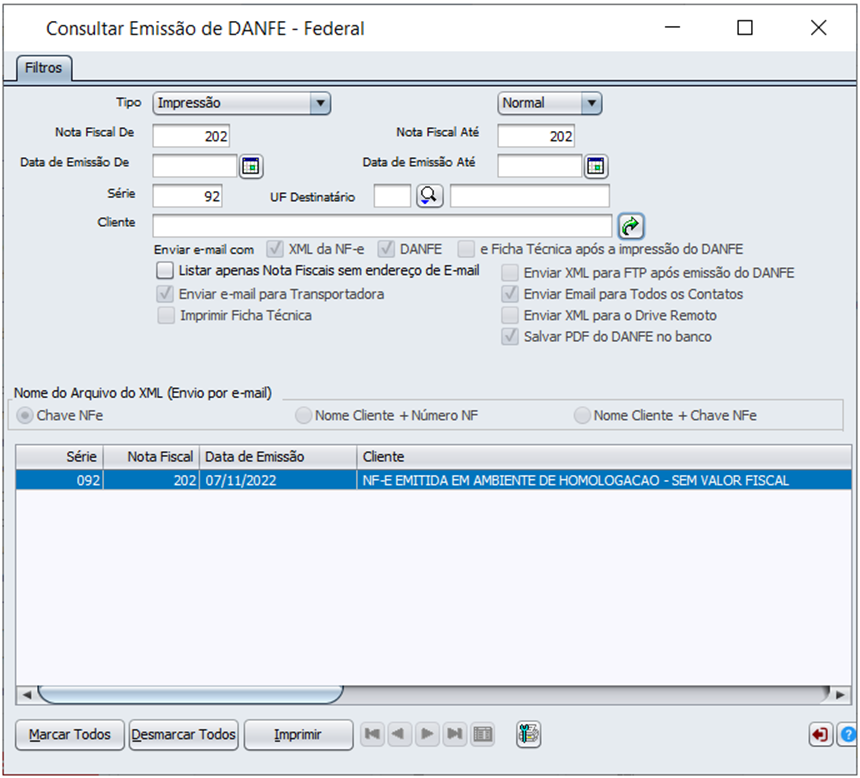Screen dimensions: 860x778
Task: Open the Normal dropdown list
Action: [590, 103]
